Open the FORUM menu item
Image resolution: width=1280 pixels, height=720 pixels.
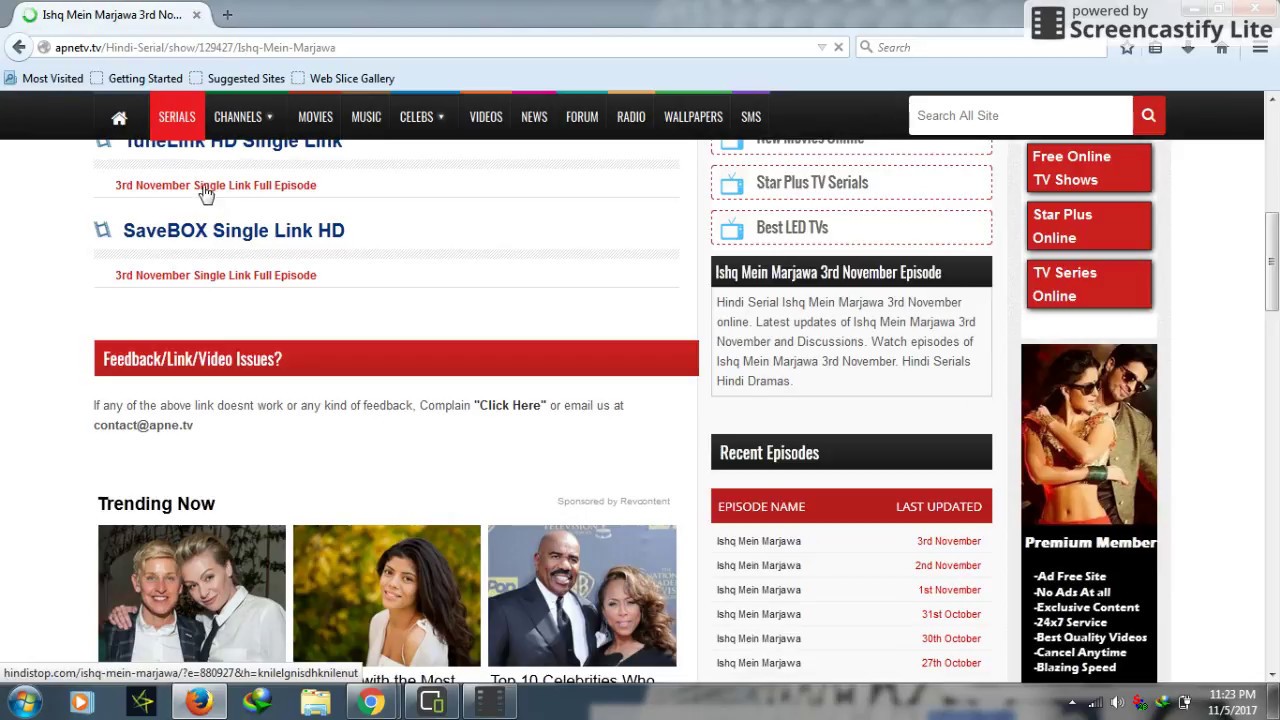582,117
